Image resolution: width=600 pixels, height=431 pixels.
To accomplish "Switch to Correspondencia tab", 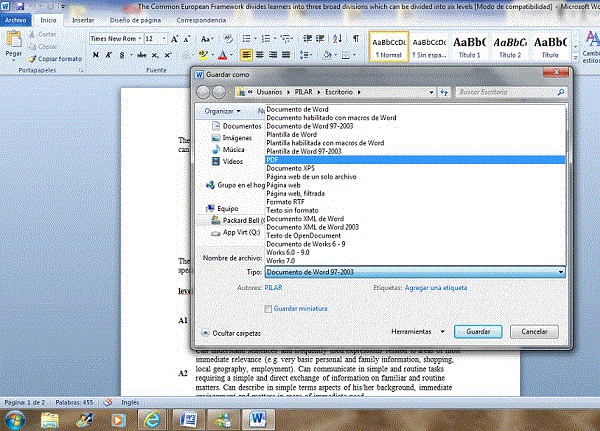I will [x=201, y=20].
